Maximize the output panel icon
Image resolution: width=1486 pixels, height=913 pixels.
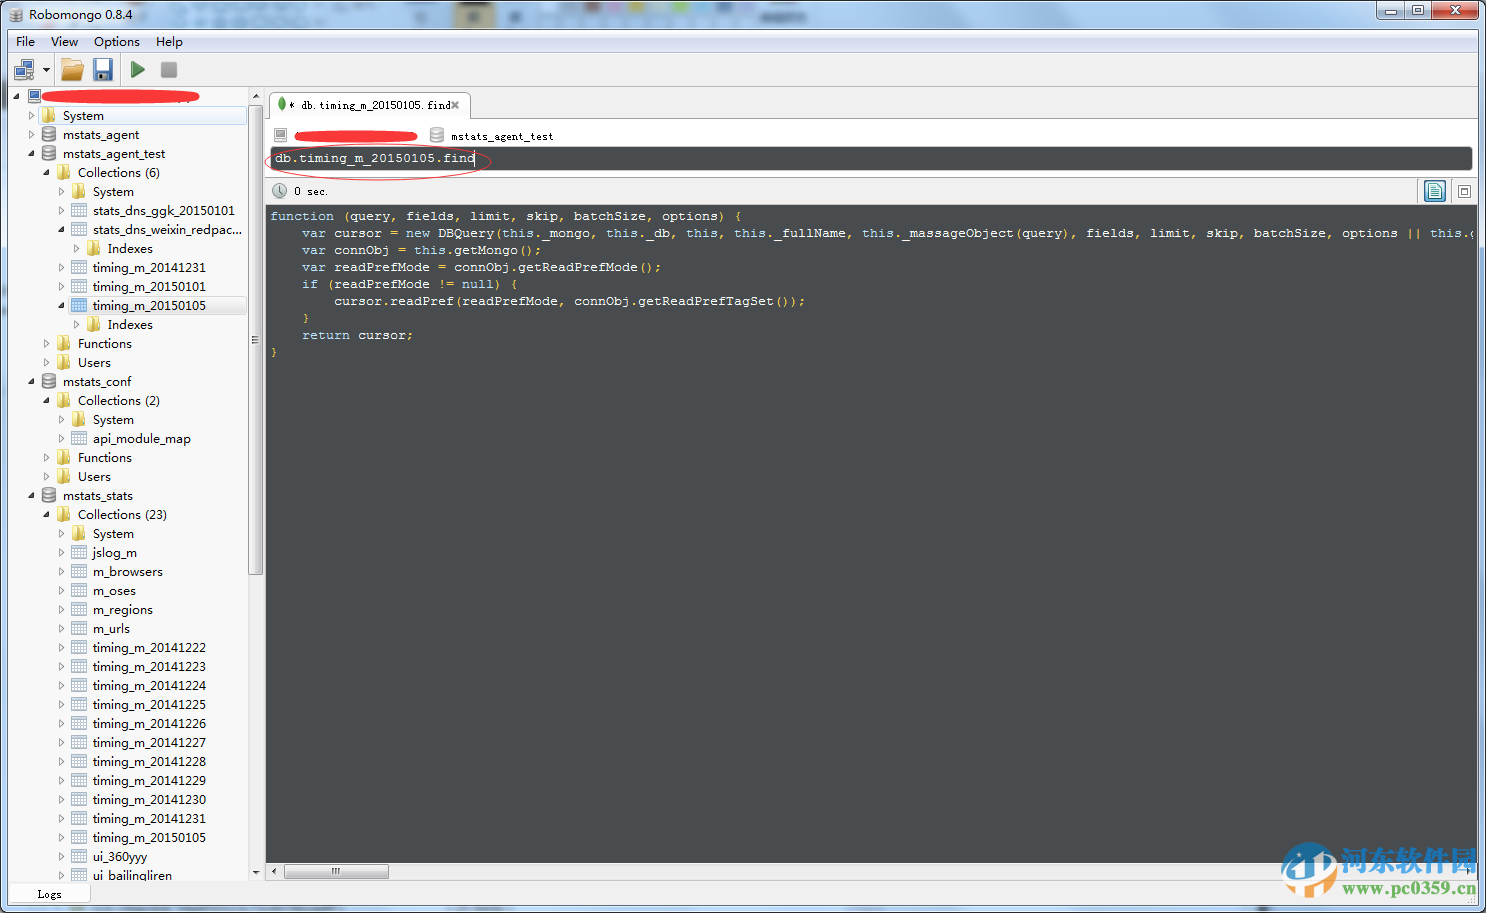click(1464, 191)
